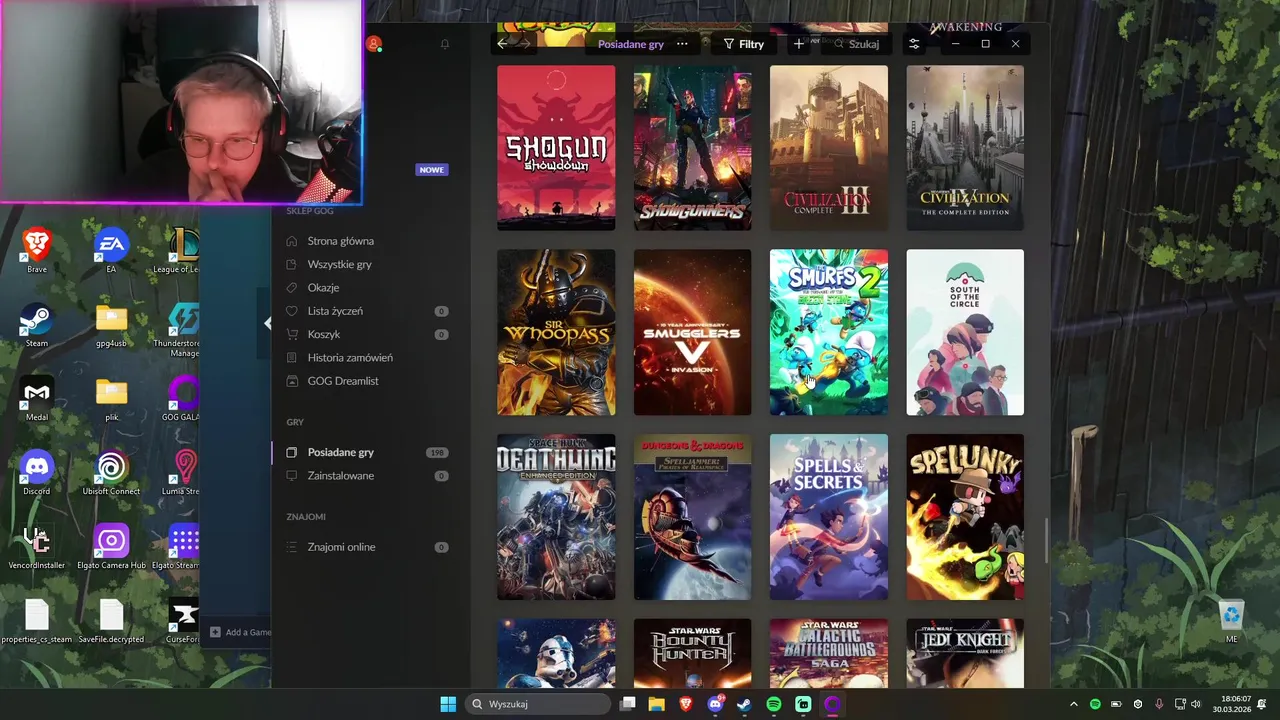
Task: Select properties_cs_steam desktop file
Action: (37, 621)
